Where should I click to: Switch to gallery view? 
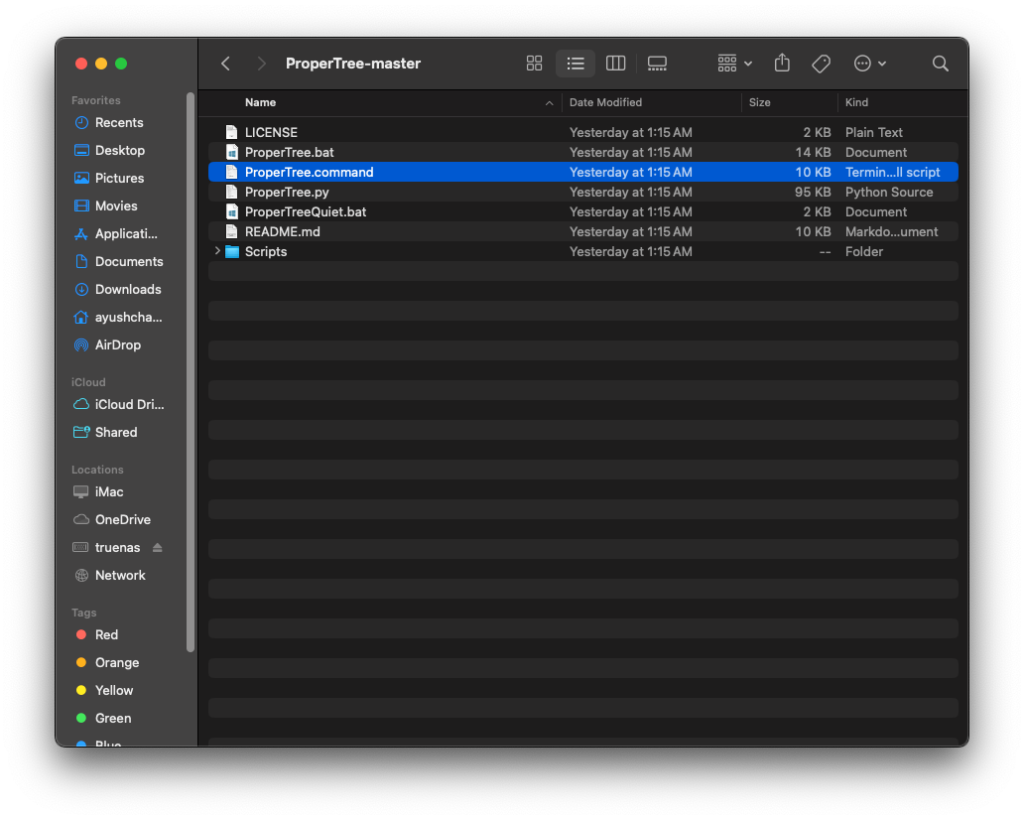click(657, 63)
